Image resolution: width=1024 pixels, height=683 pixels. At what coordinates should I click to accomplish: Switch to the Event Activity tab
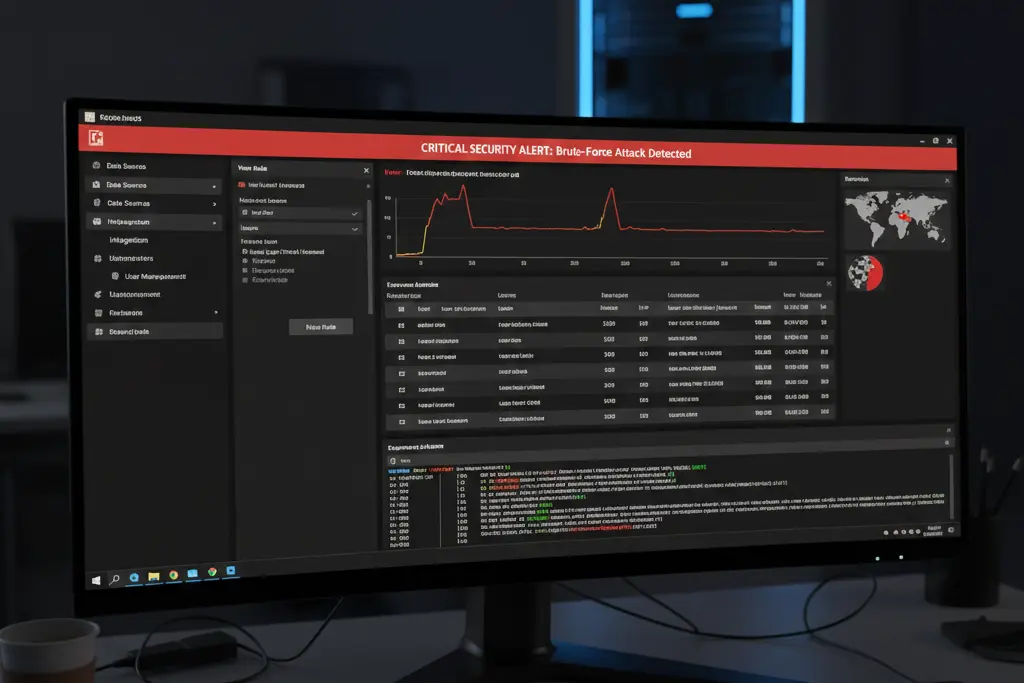click(415, 284)
